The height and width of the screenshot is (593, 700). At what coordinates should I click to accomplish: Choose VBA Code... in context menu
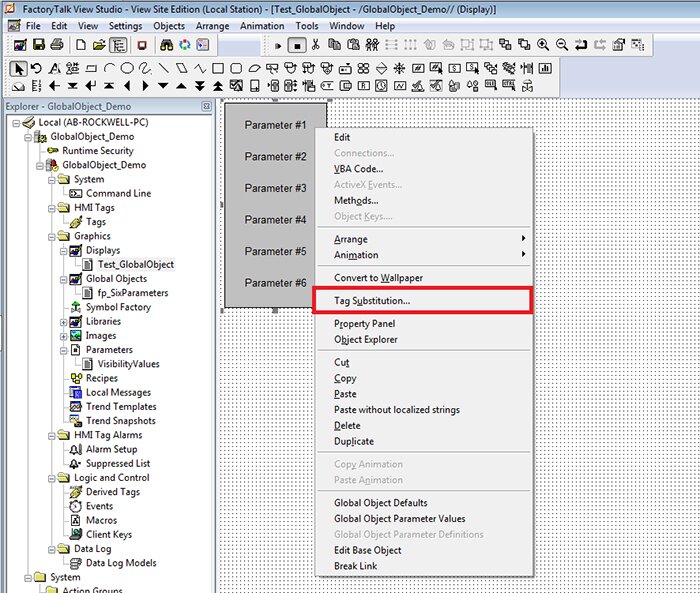click(423, 169)
